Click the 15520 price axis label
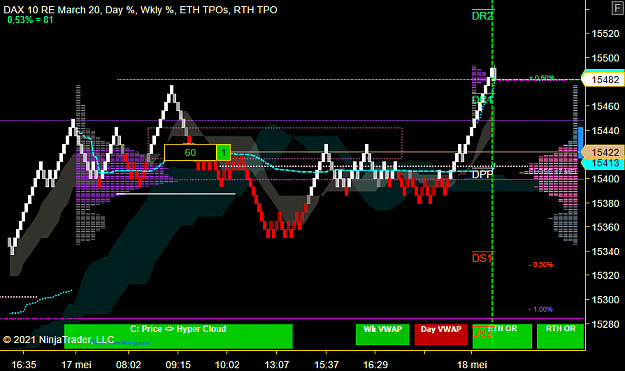625x371 pixels. 605,33
